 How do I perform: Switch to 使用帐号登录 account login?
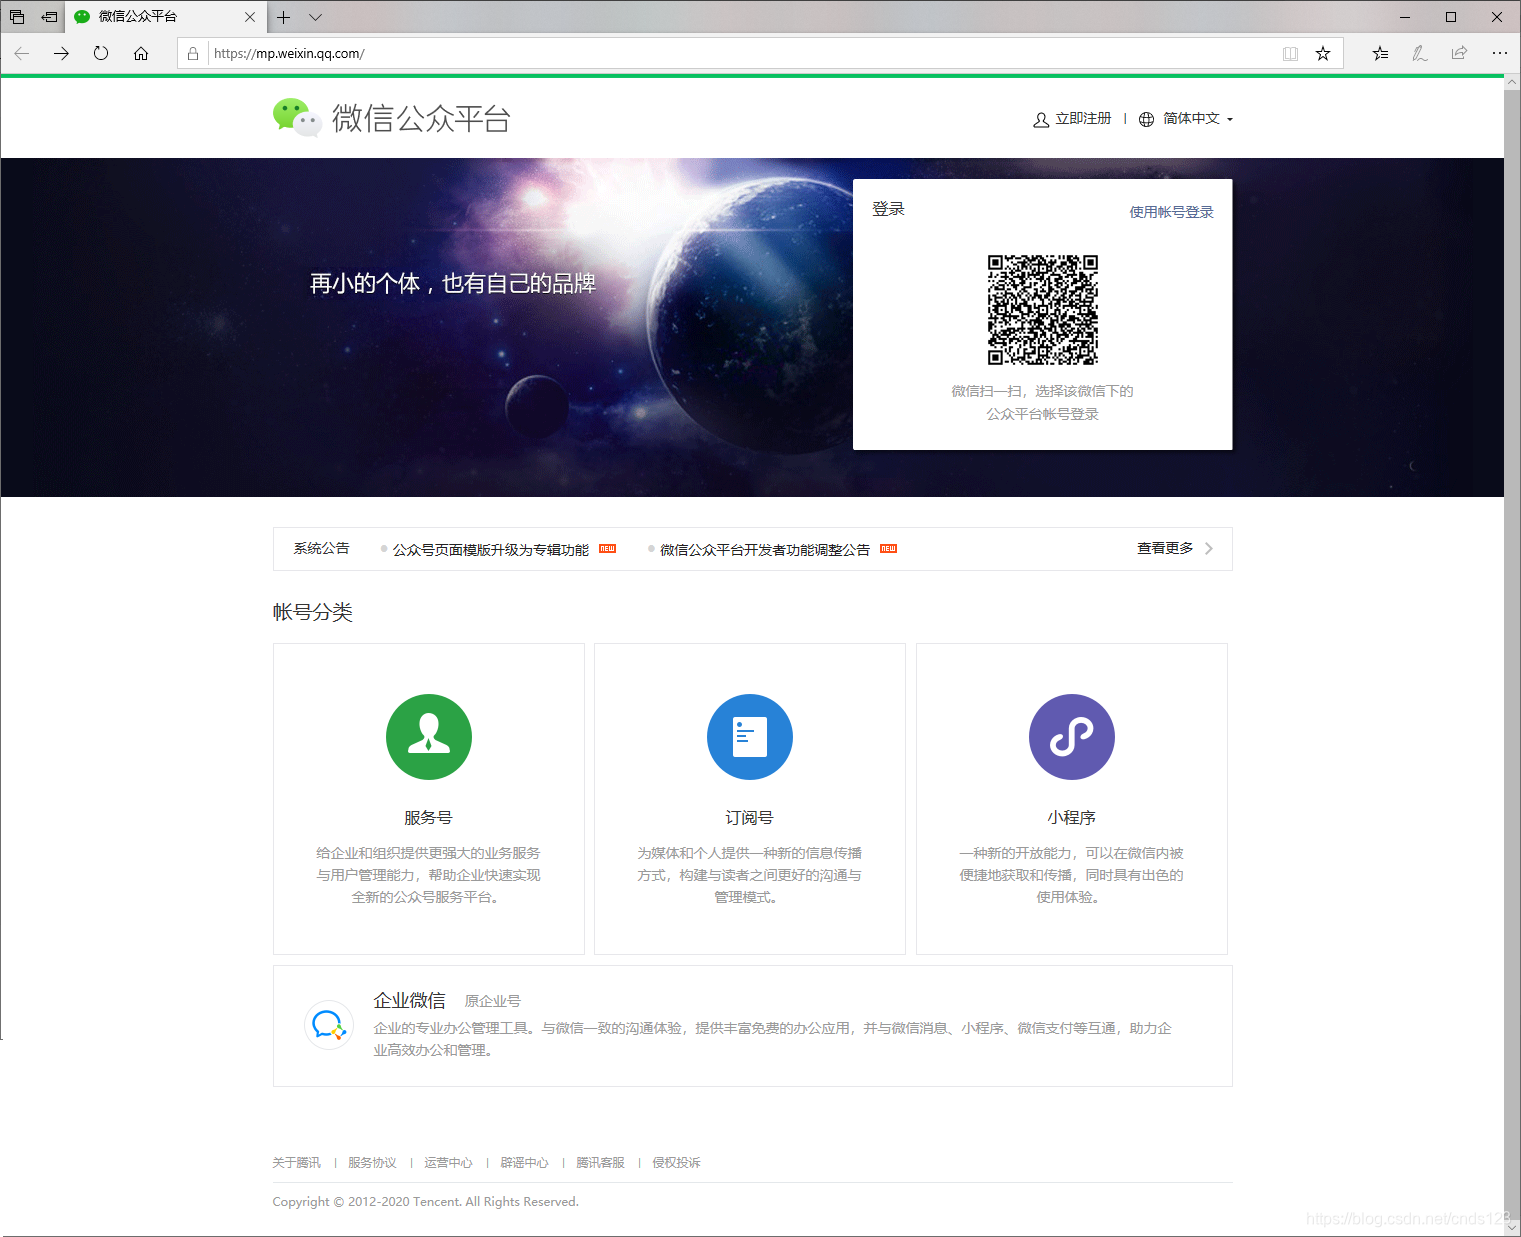click(x=1171, y=212)
